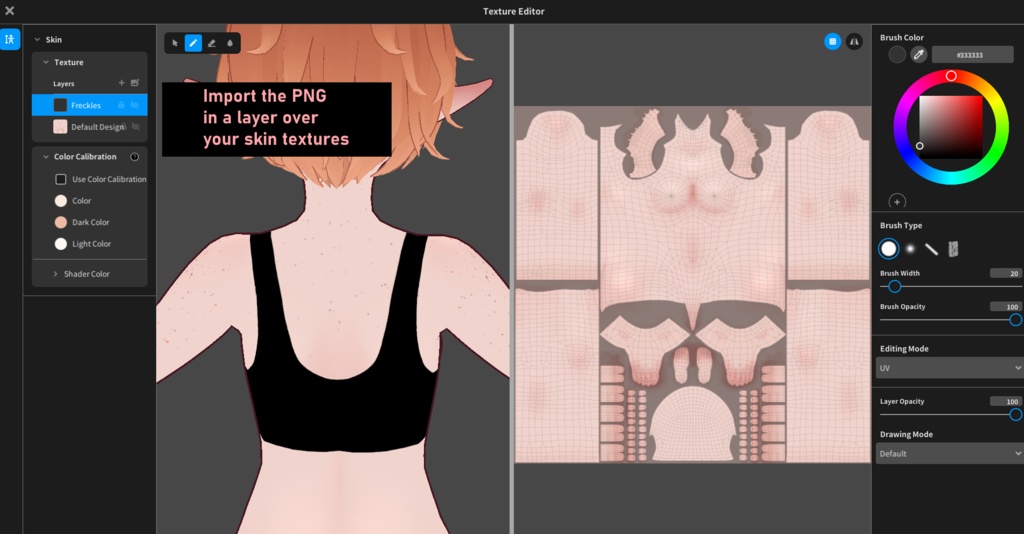Select the eraser tool
Screen dimensions: 1024x534
point(212,43)
